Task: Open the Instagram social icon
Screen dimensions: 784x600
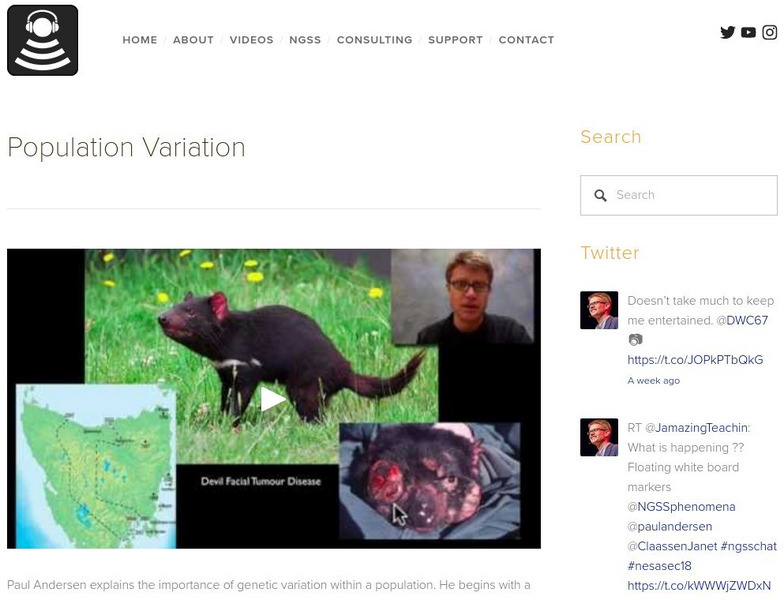Action: click(x=769, y=32)
